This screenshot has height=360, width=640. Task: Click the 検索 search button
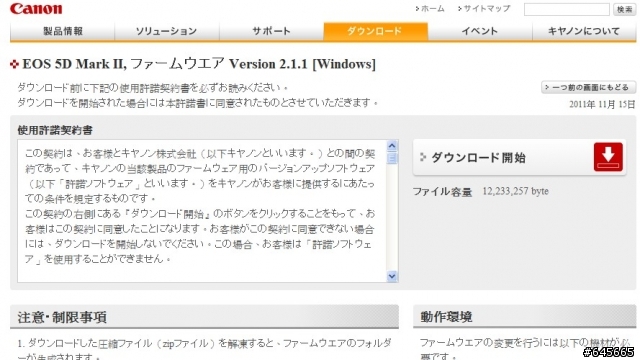(x=624, y=9)
